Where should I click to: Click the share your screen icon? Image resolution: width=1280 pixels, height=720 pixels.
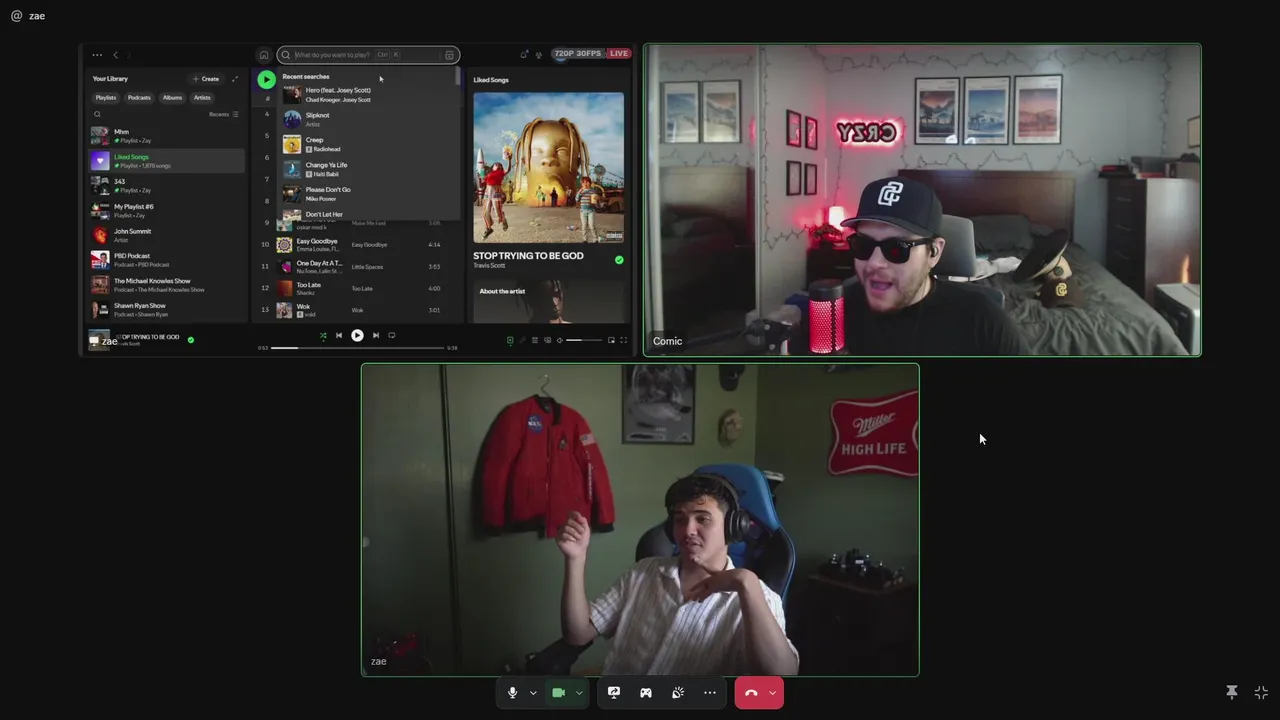click(614, 692)
